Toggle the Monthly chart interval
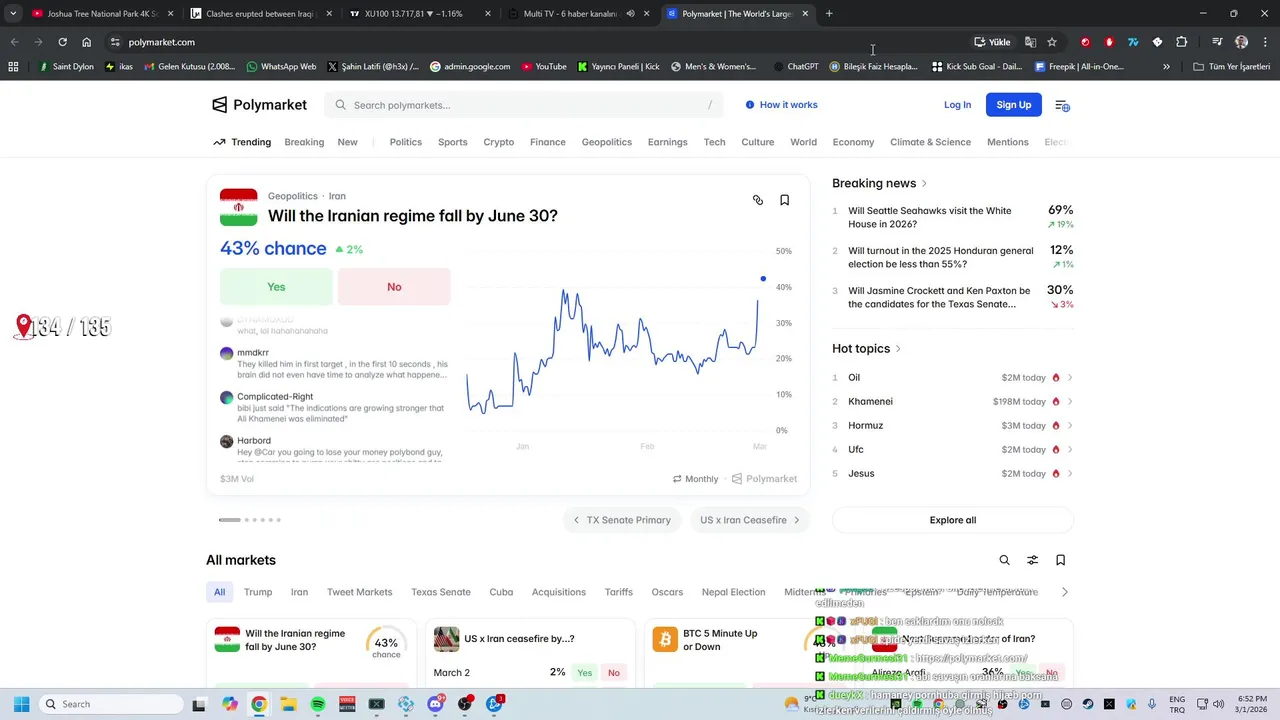This screenshot has width=1280, height=720. 695,479
